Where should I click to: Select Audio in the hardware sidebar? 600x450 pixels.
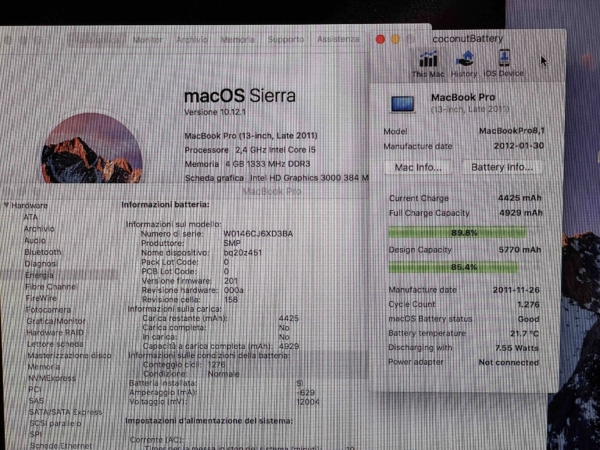(x=35, y=241)
